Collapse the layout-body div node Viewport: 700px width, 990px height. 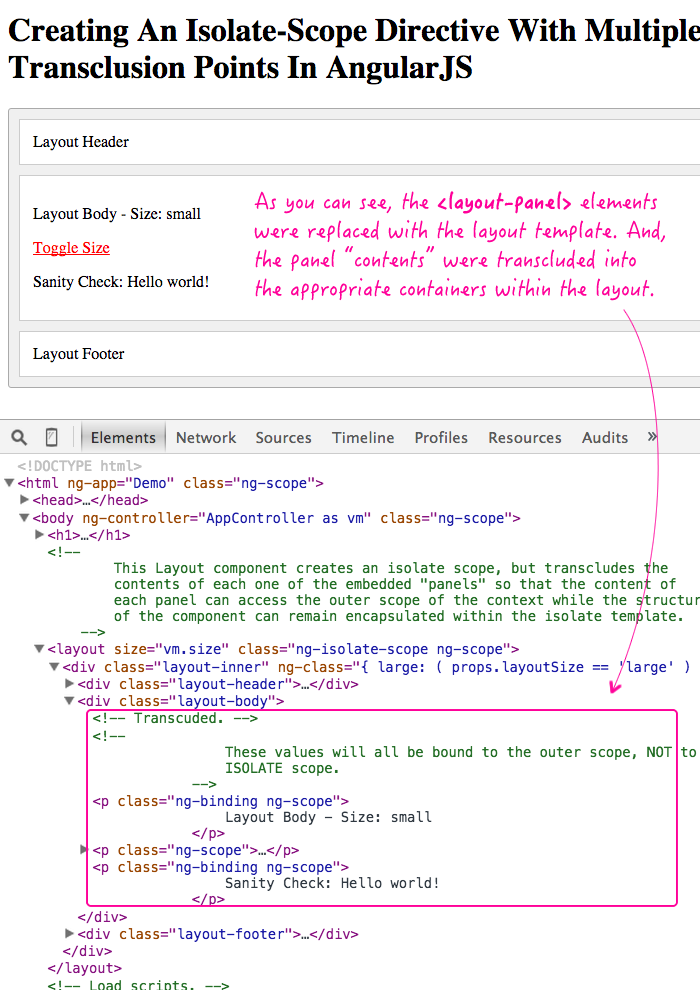click(69, 701)
